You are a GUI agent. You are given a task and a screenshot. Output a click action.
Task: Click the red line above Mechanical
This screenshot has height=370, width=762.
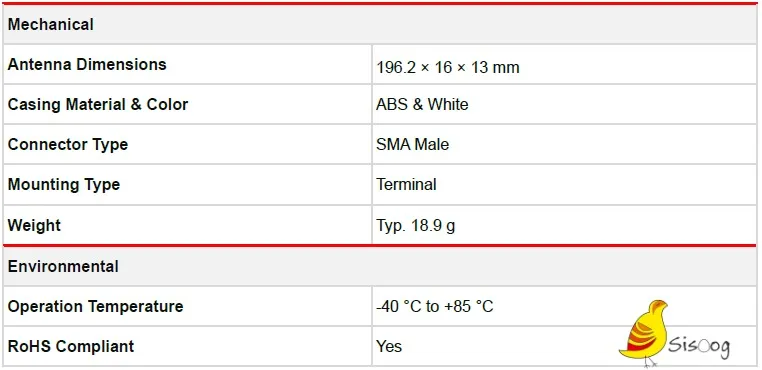[x=380, y=3]
